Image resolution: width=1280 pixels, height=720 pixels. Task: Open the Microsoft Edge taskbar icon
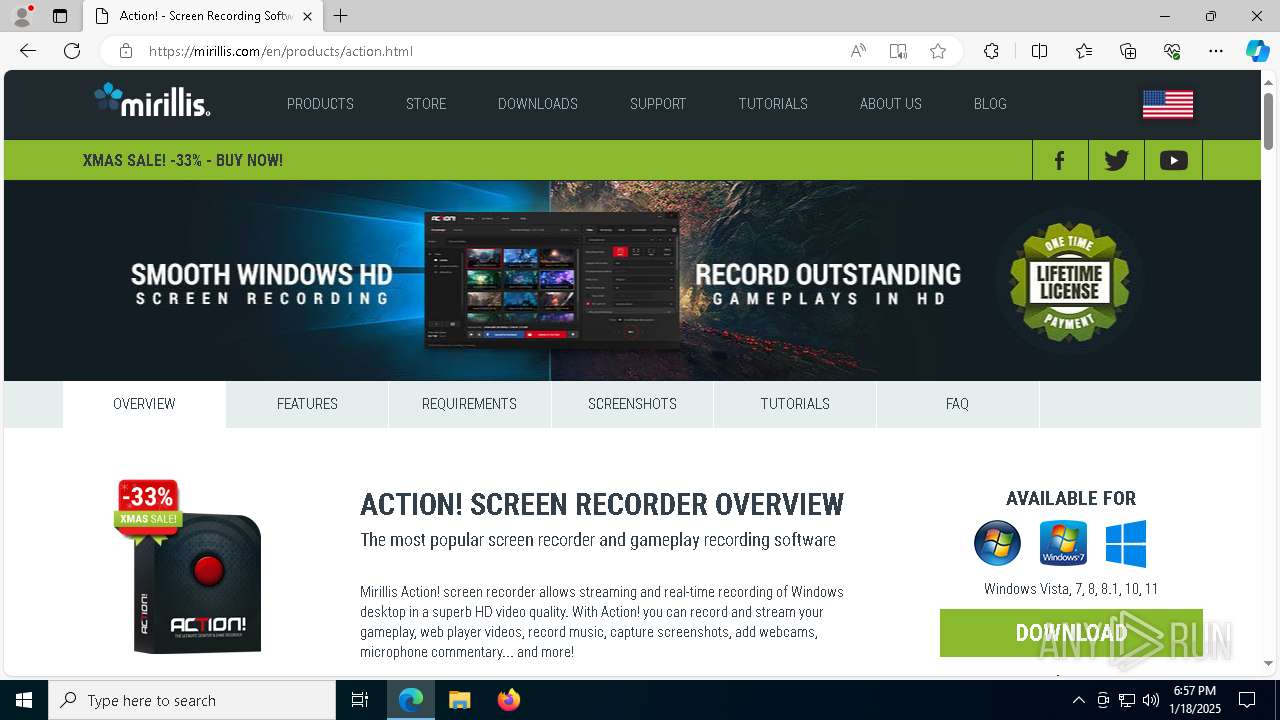(x=411, y=700)
